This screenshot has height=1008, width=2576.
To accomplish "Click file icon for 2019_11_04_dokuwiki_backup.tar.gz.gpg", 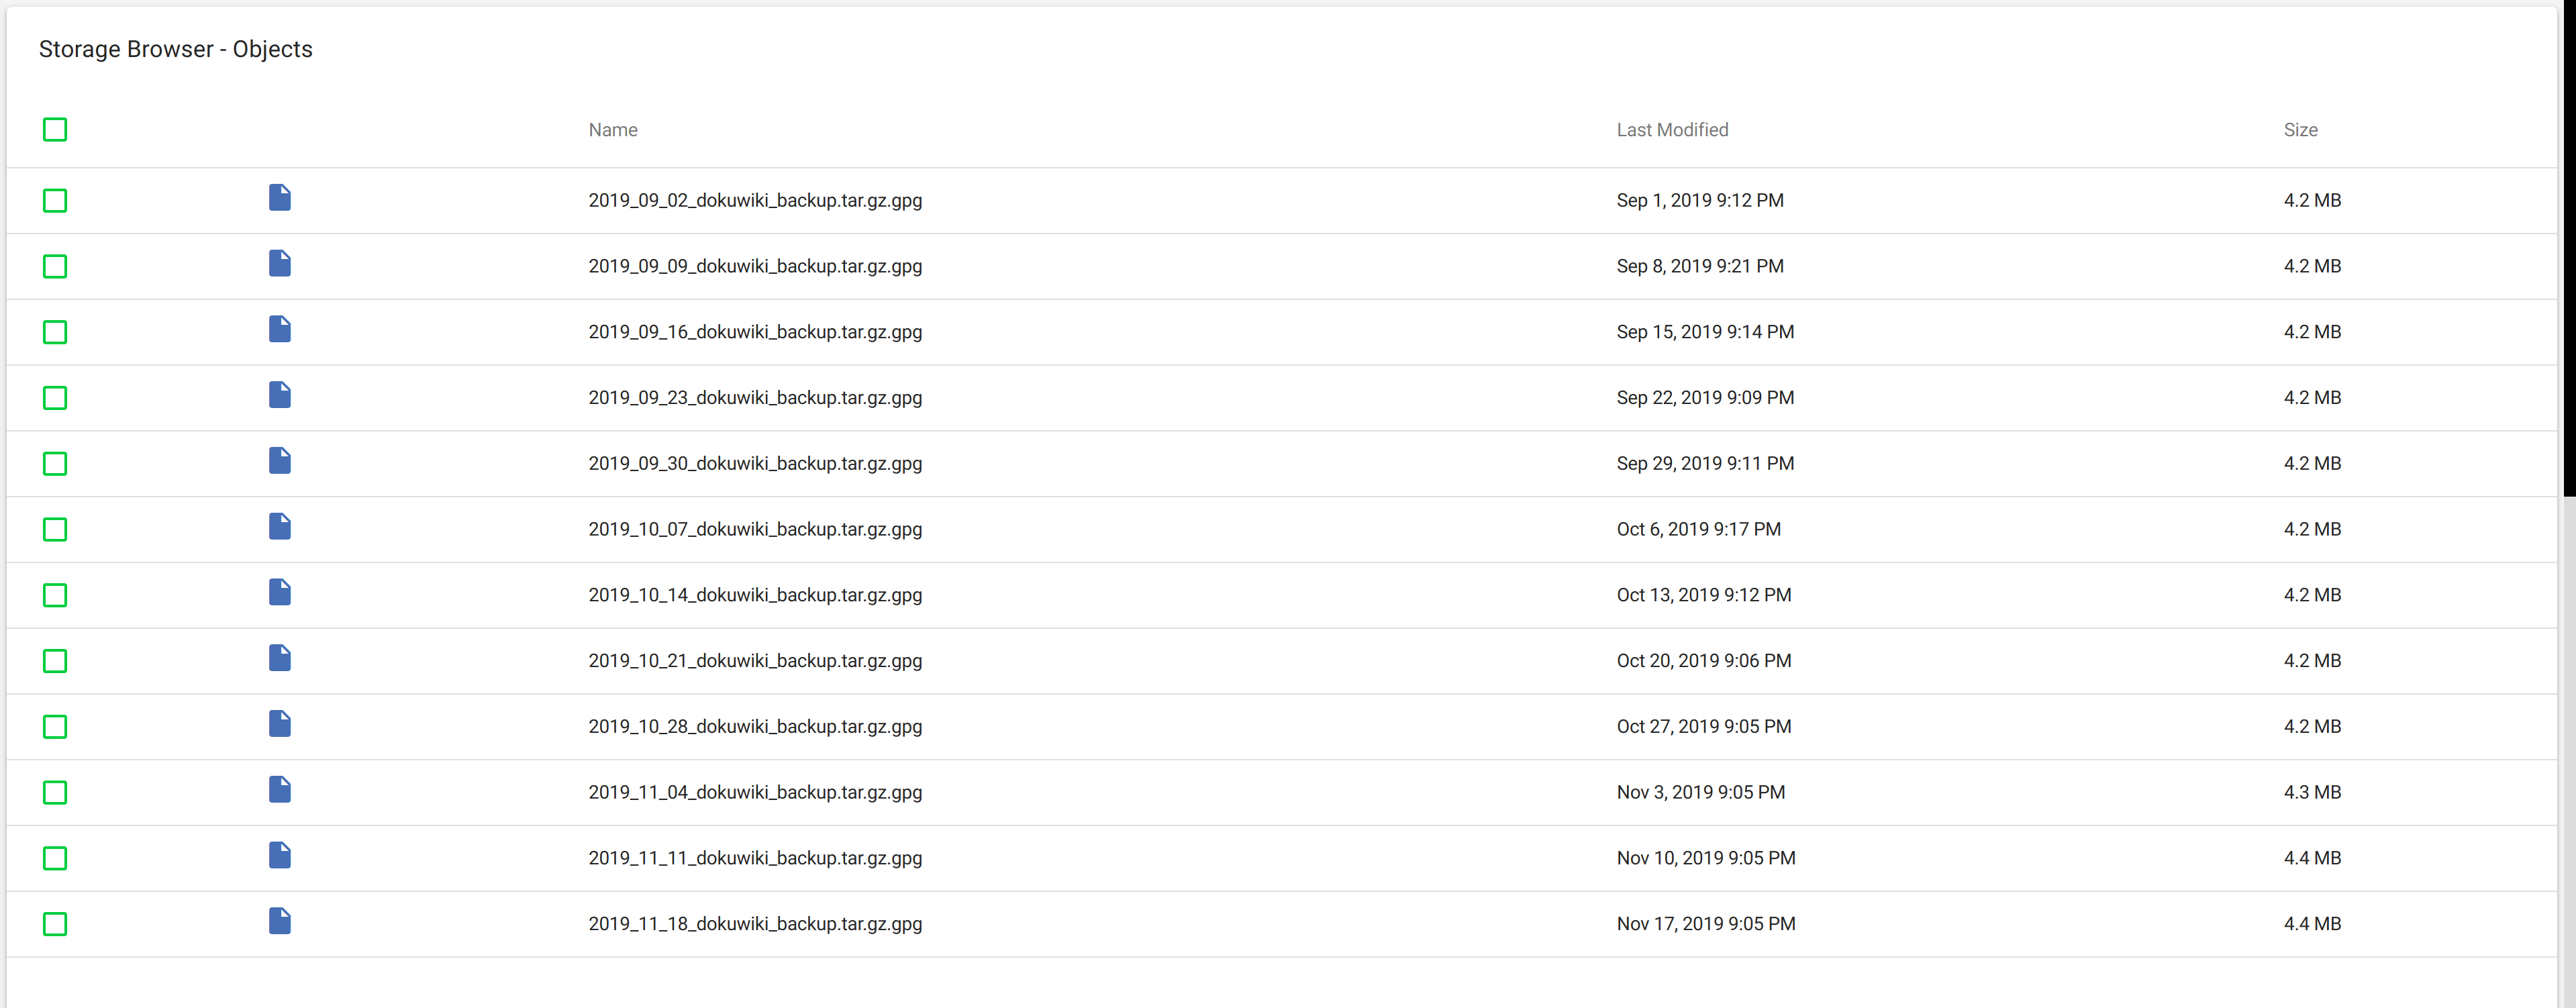I will (x=280, y=790).
